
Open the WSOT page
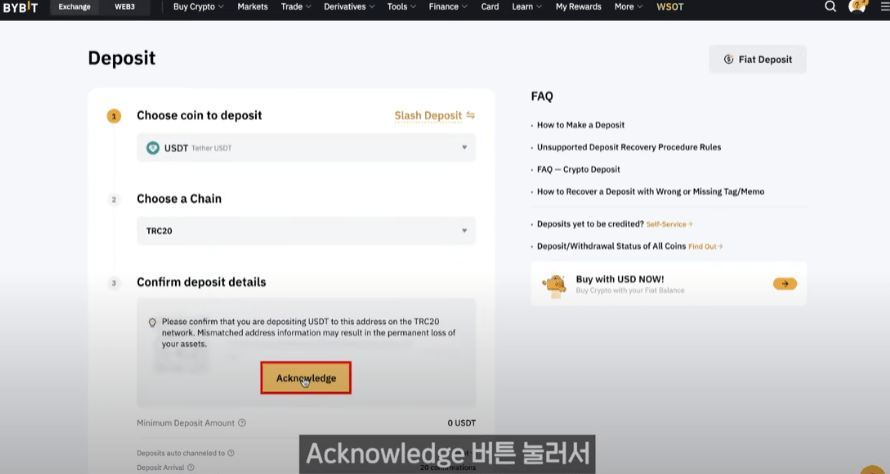coord(670,7)
